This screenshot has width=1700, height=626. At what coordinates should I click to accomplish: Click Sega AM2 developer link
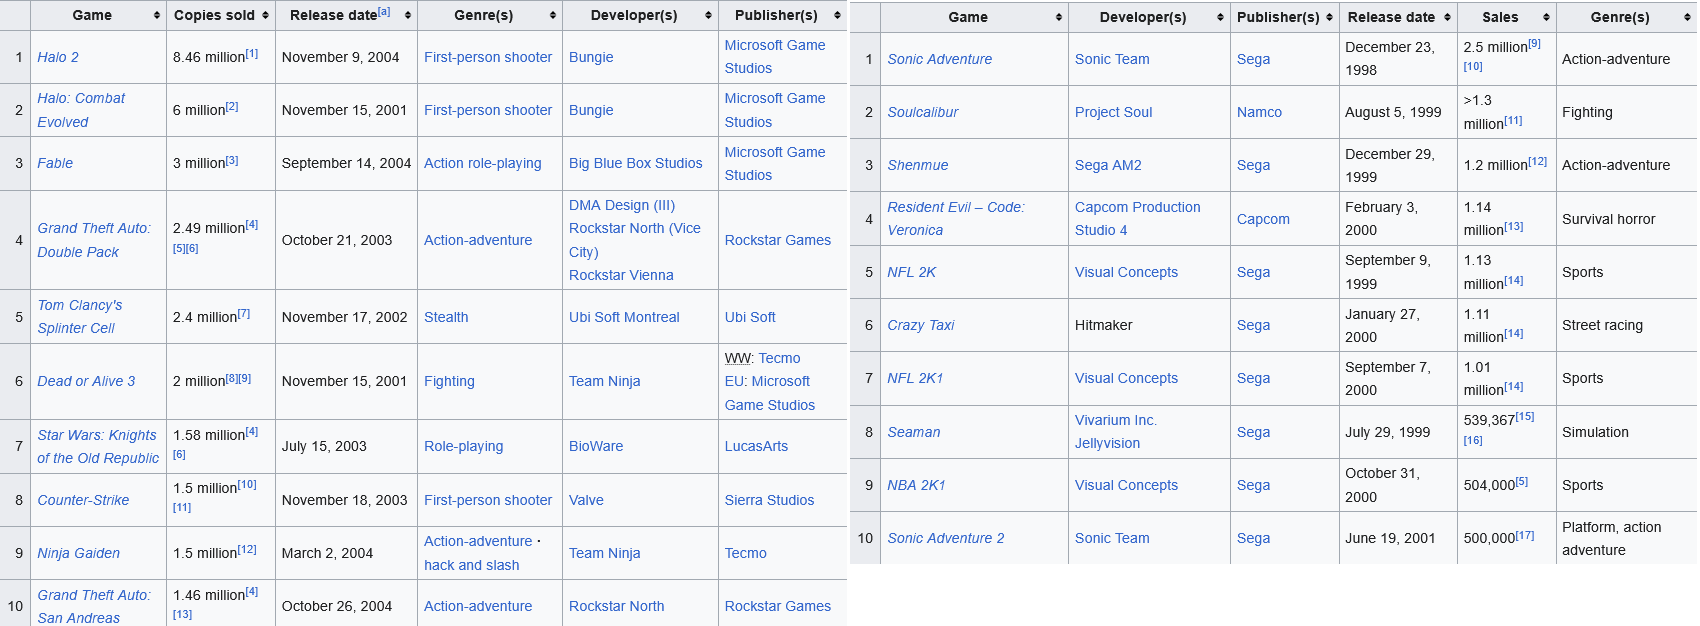[x=1108, y=165]
